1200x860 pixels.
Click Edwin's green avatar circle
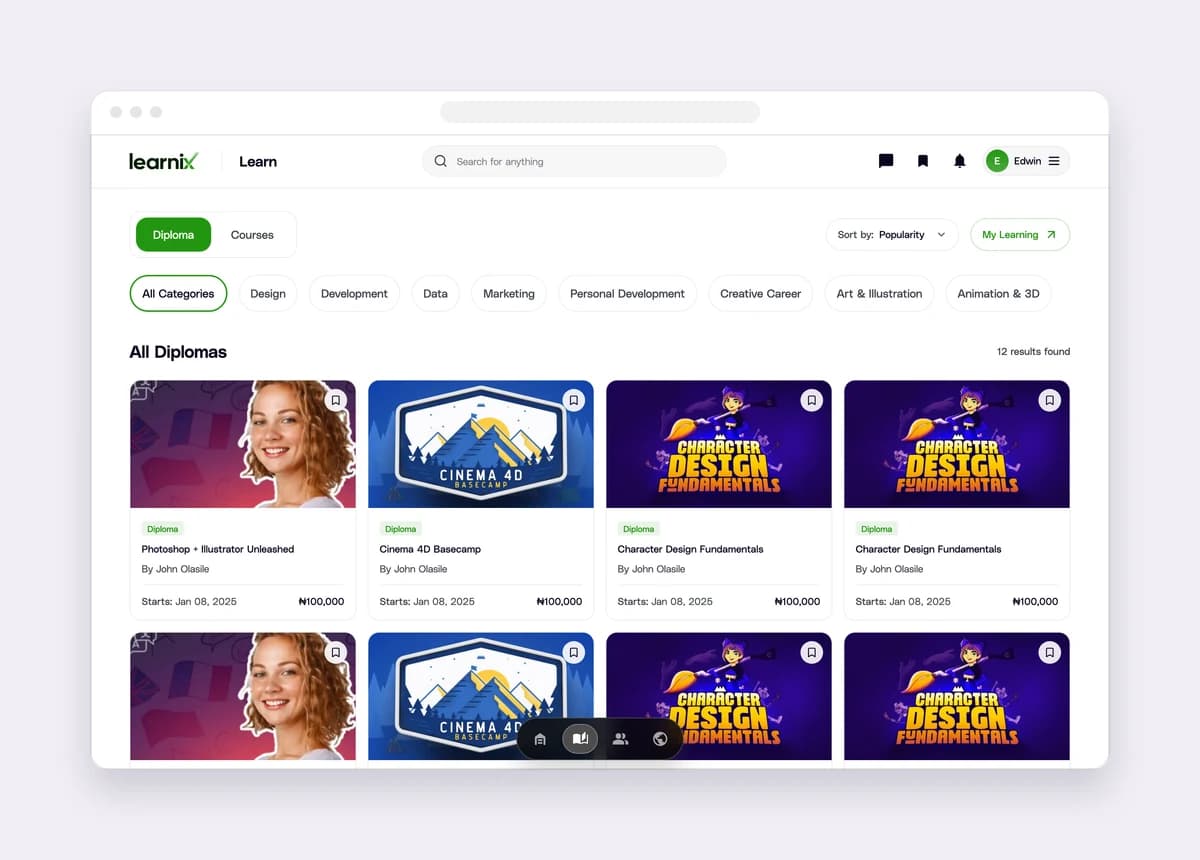point(997,161)
